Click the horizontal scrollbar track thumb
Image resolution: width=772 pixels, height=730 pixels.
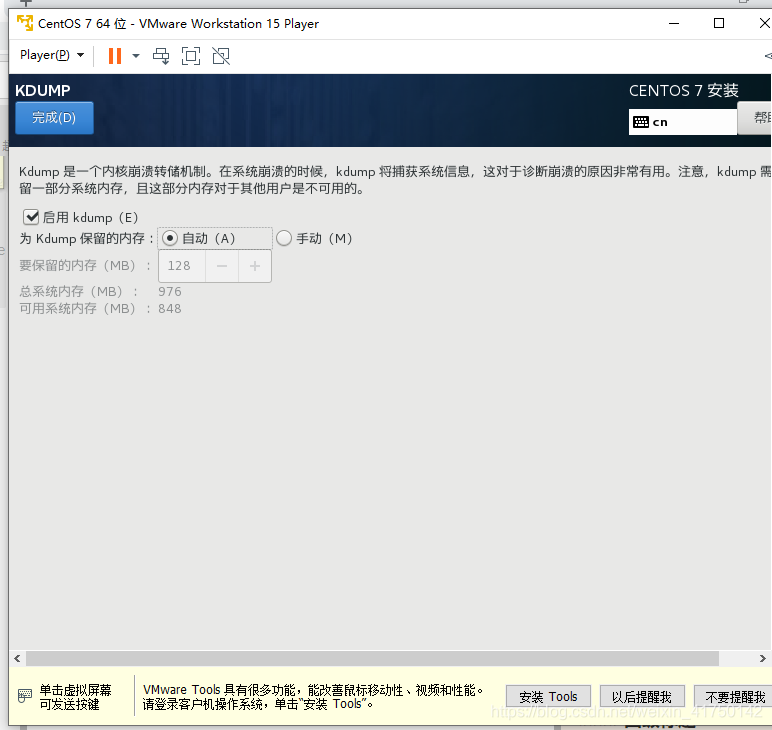coord(372,658)
